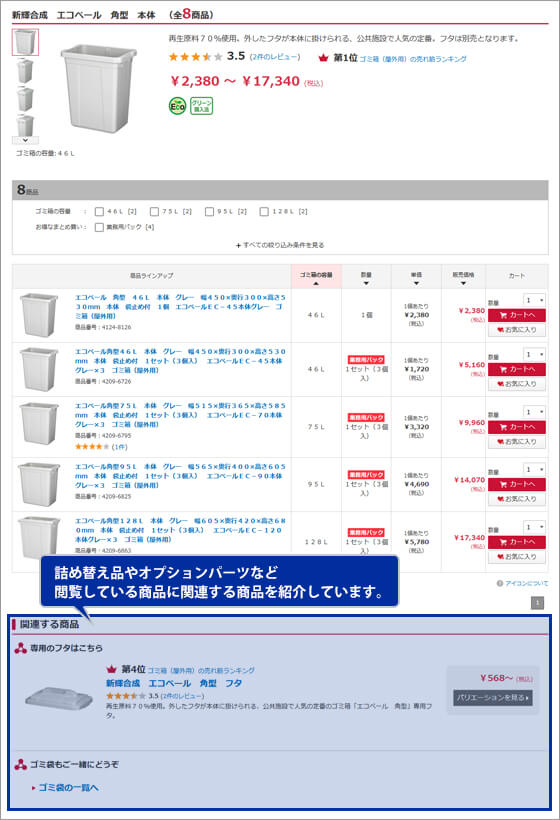
Task: Add ¥17,340 item to favorites
Action: [x=517, y=556]
